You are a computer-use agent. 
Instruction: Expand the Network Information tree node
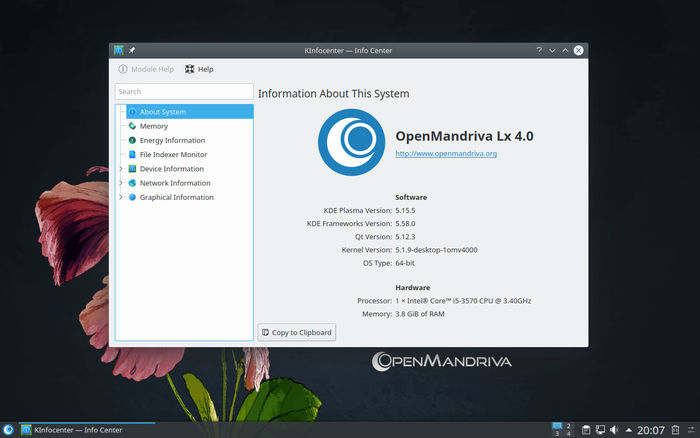coord(121,183)
